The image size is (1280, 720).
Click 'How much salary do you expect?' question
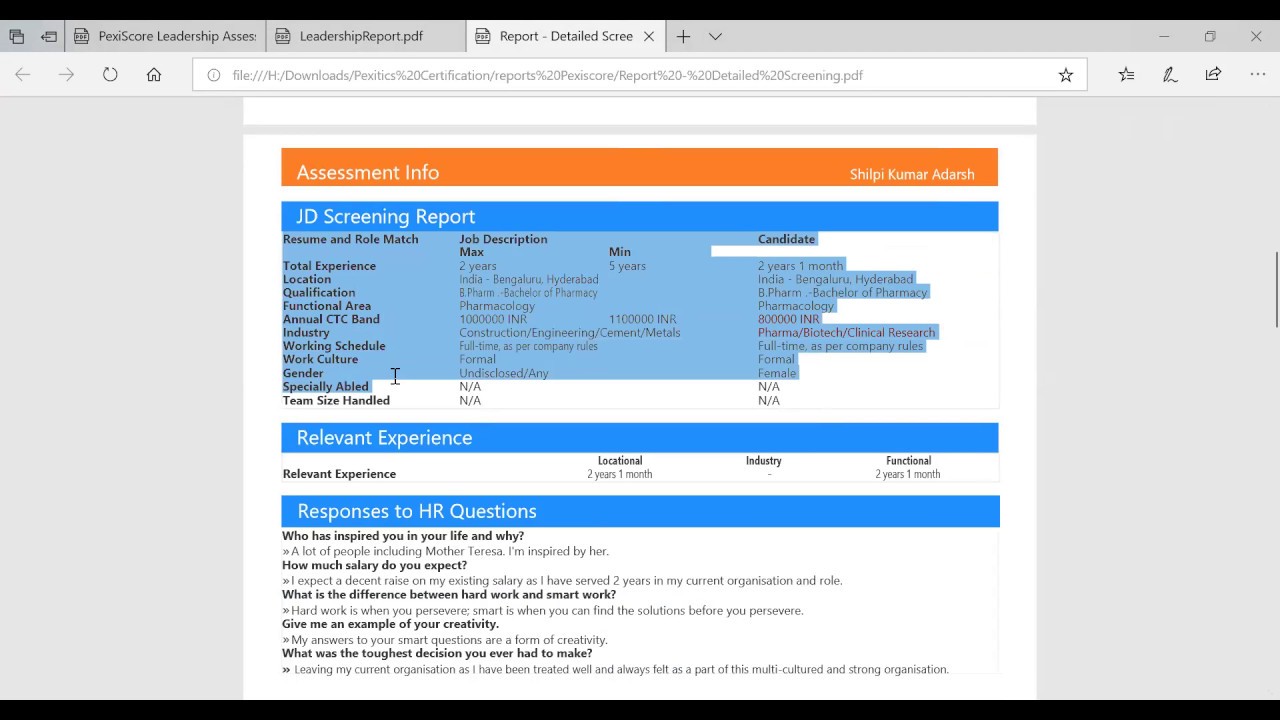pos(375,565)
